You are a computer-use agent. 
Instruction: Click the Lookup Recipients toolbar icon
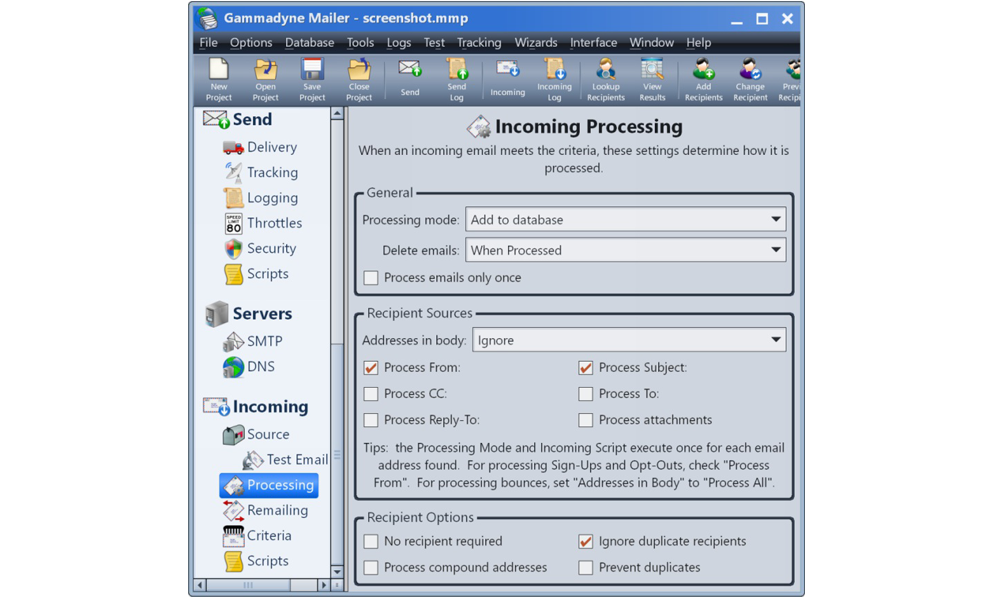coord(605,79)
